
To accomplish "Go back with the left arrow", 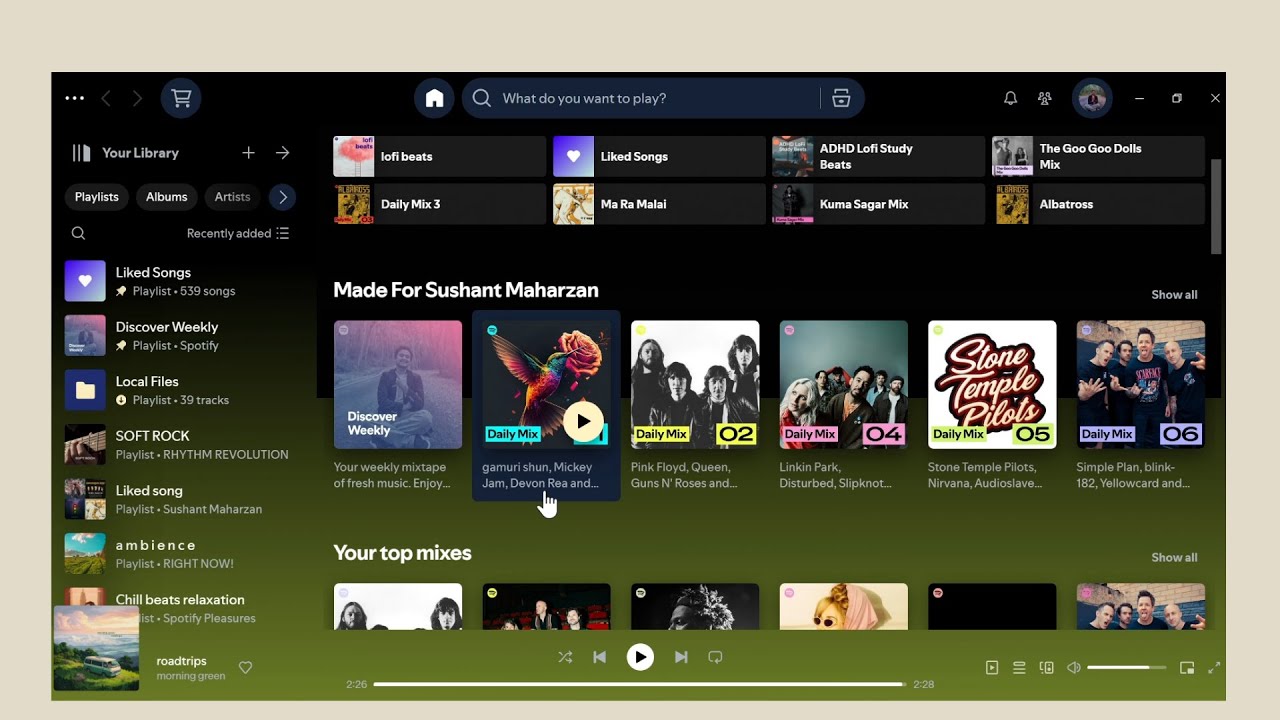I will (106, 98).
